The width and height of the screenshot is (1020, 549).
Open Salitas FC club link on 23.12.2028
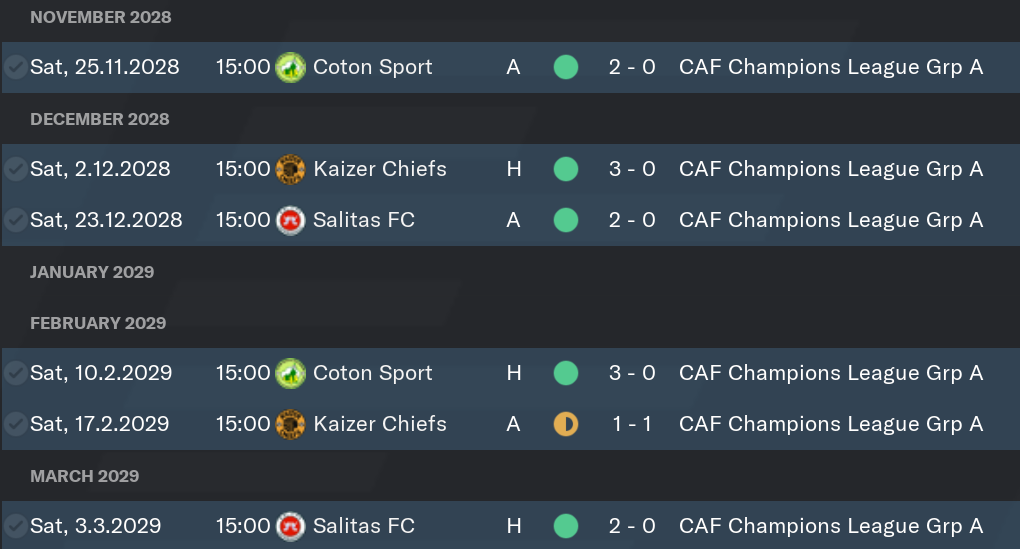tap(364, 220)
